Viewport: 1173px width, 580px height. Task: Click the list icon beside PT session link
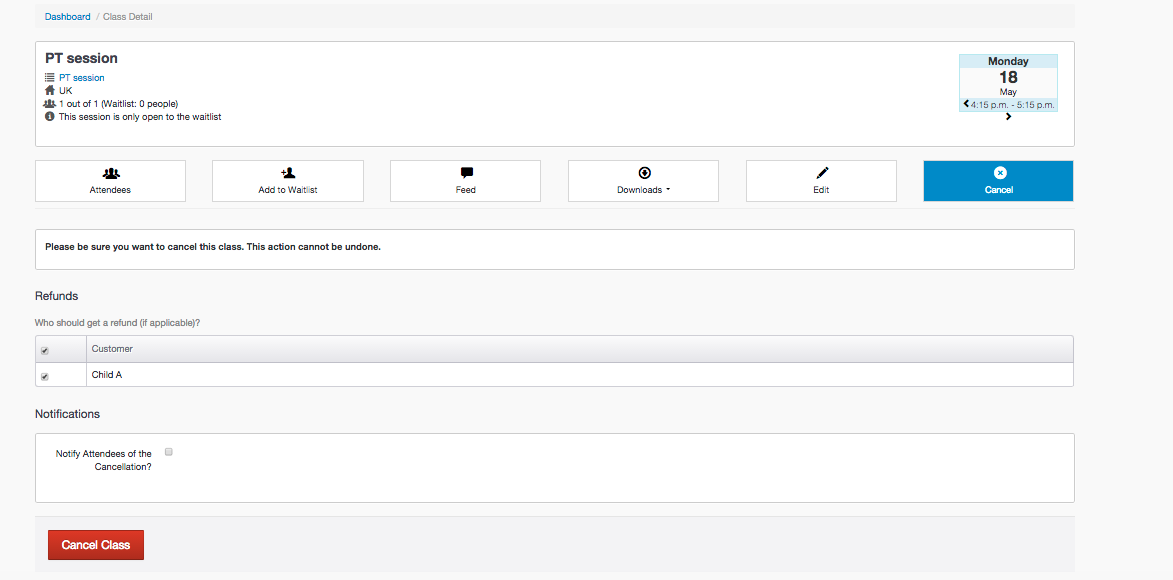(50, 78)
